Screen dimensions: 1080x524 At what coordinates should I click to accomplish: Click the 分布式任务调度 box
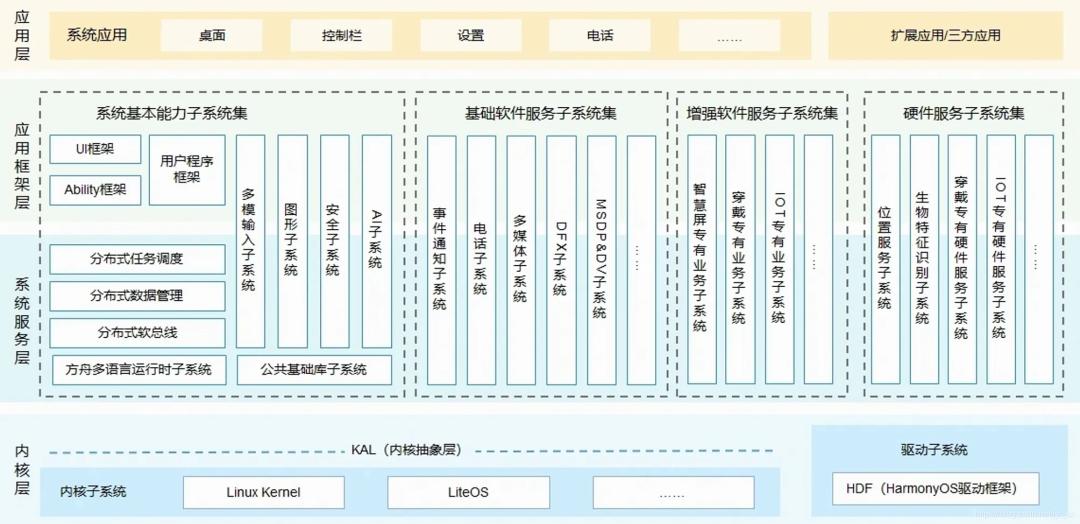click(x=137, y=259)
